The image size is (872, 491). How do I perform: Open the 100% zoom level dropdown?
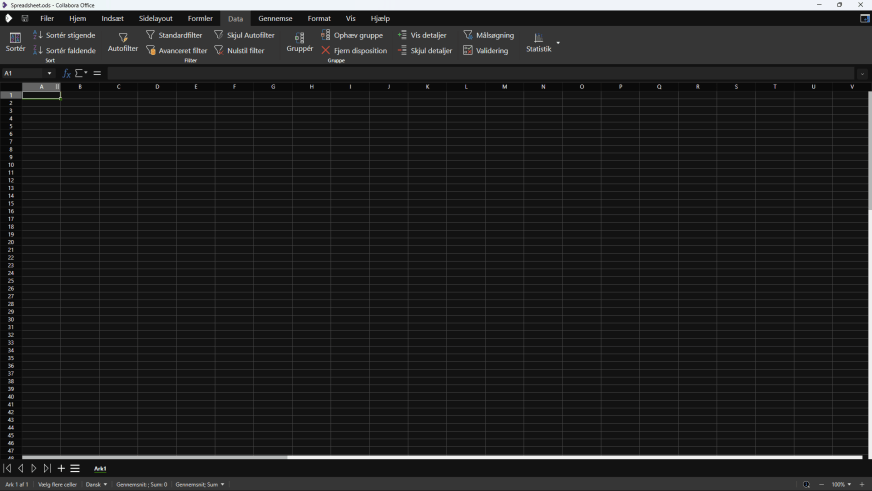(841, 484)
